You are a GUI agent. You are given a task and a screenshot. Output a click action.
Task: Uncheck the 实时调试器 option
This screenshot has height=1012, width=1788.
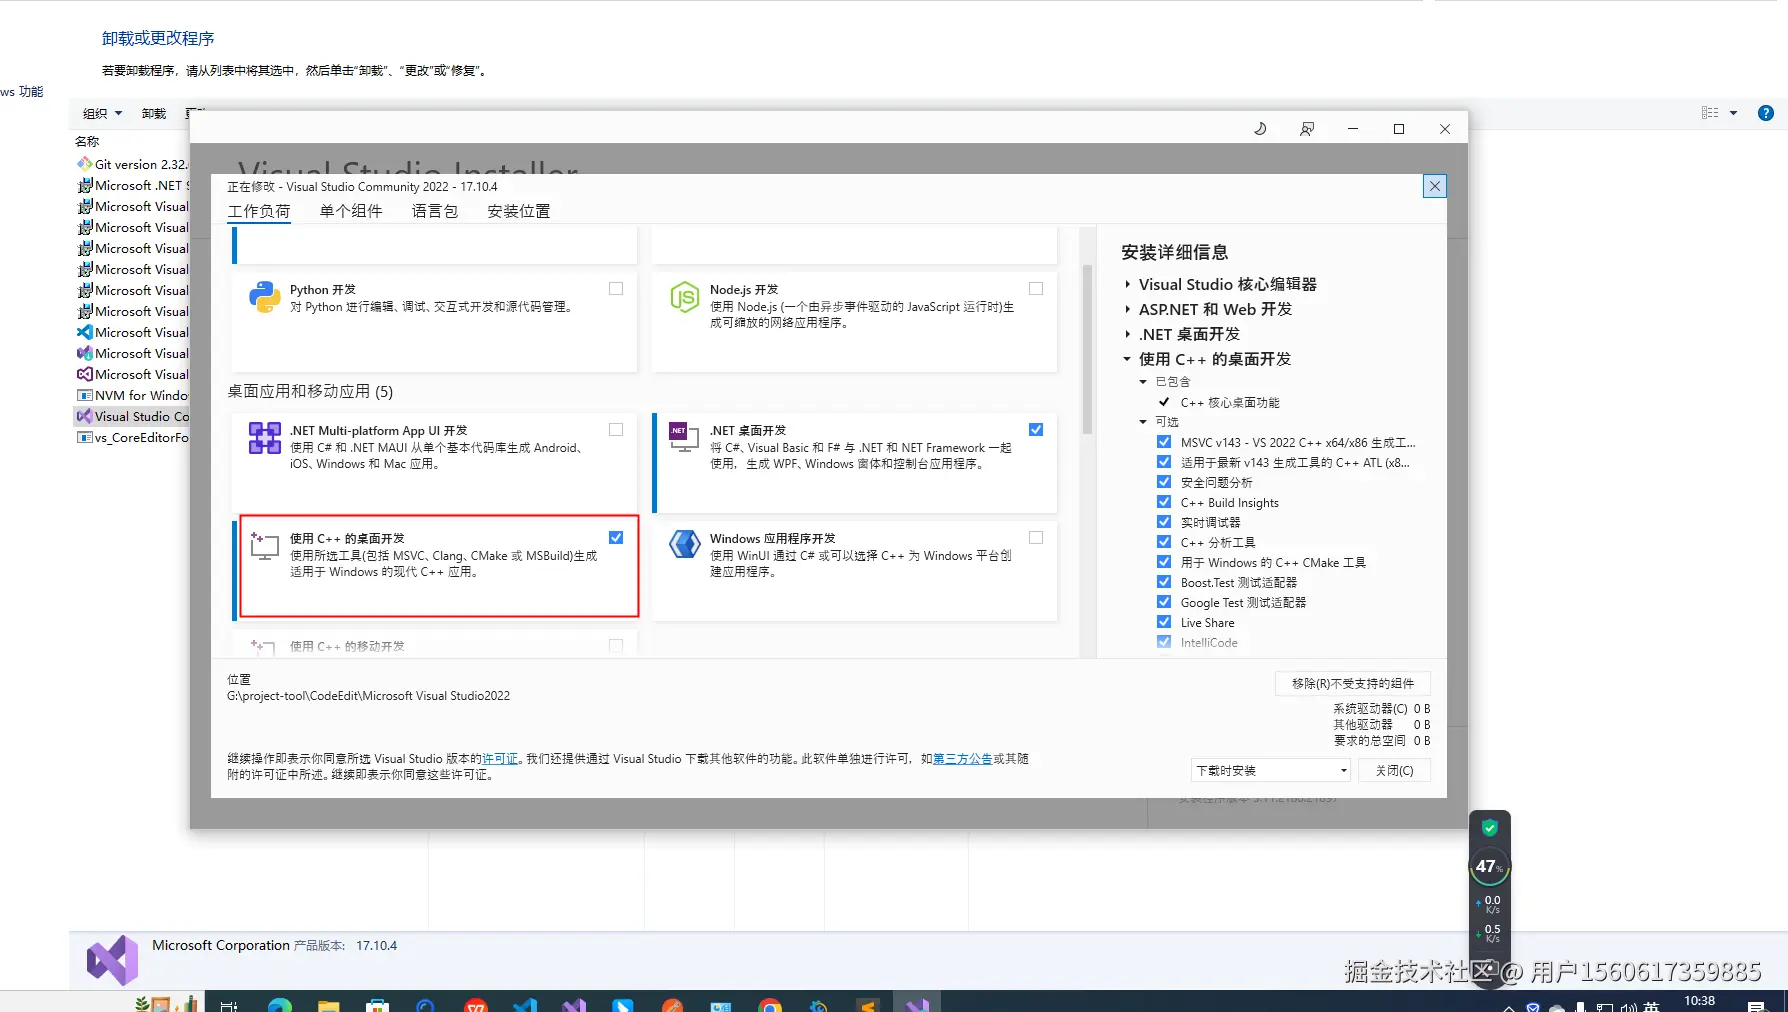coord(1164,522)
